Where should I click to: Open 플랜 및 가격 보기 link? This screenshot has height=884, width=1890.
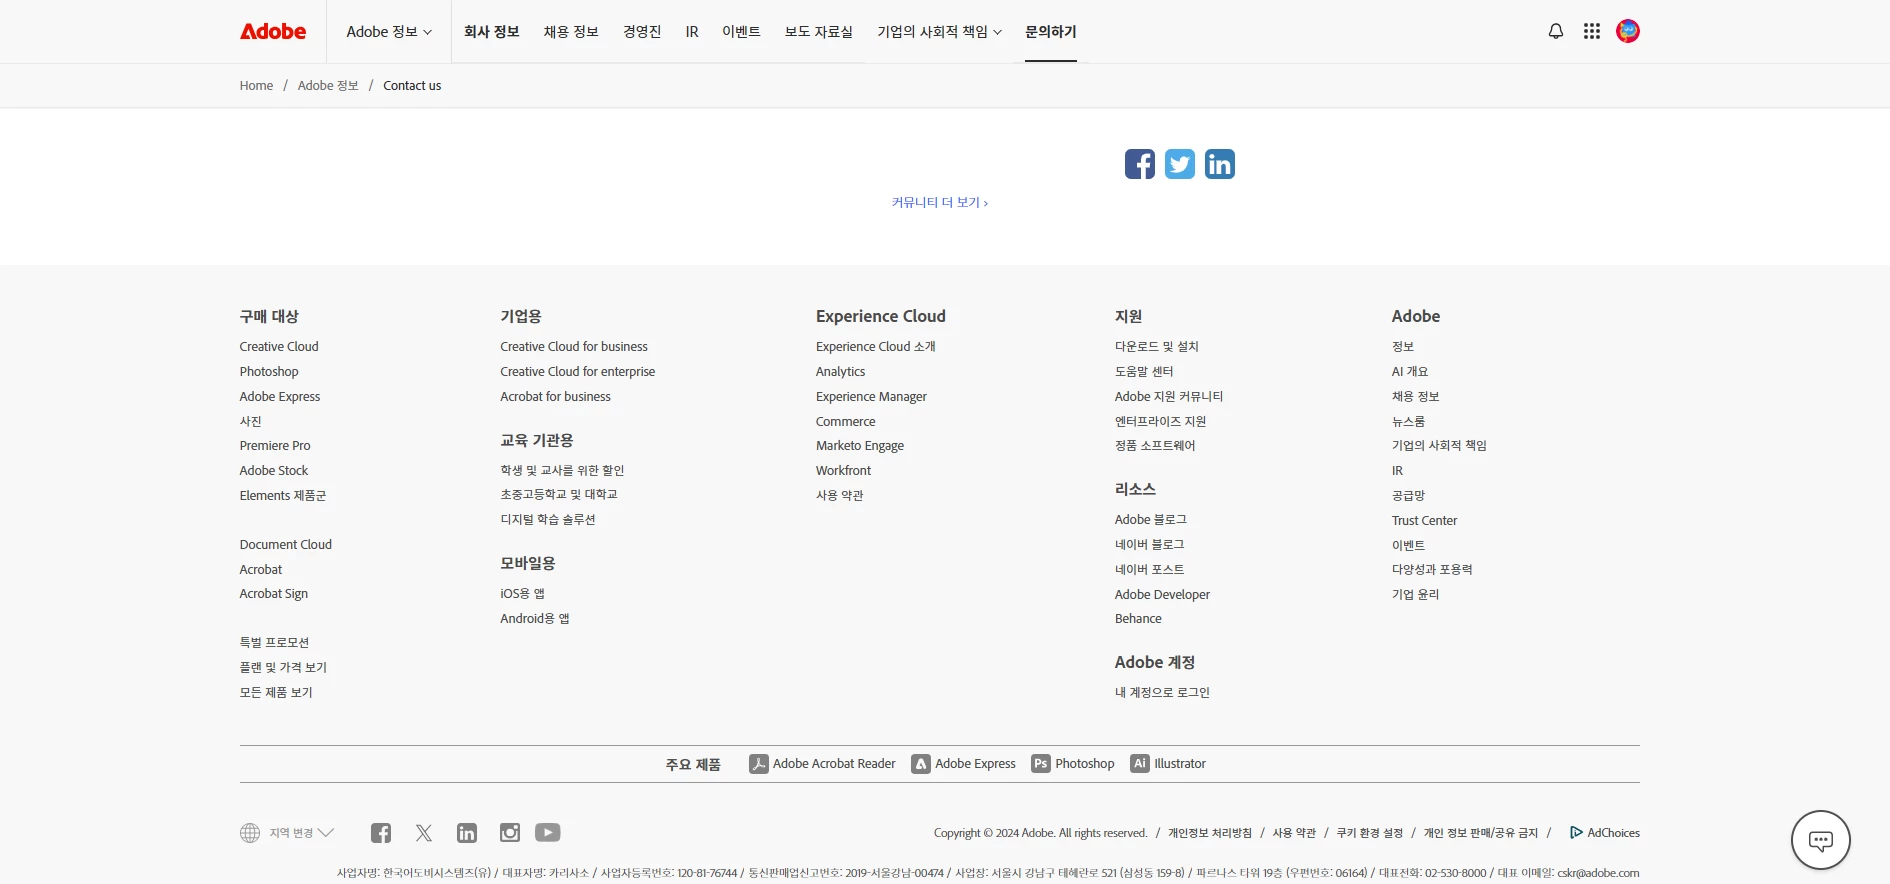point(283,668)
